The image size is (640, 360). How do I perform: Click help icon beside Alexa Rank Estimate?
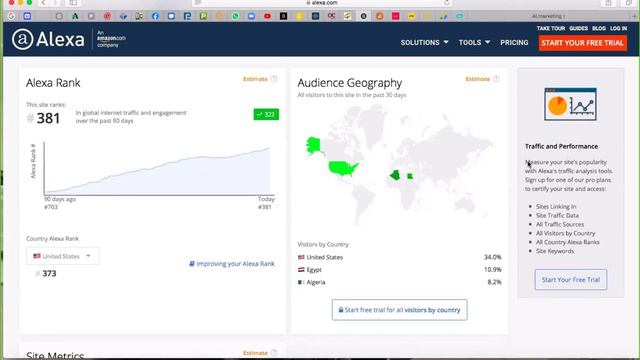pos(274,79)
